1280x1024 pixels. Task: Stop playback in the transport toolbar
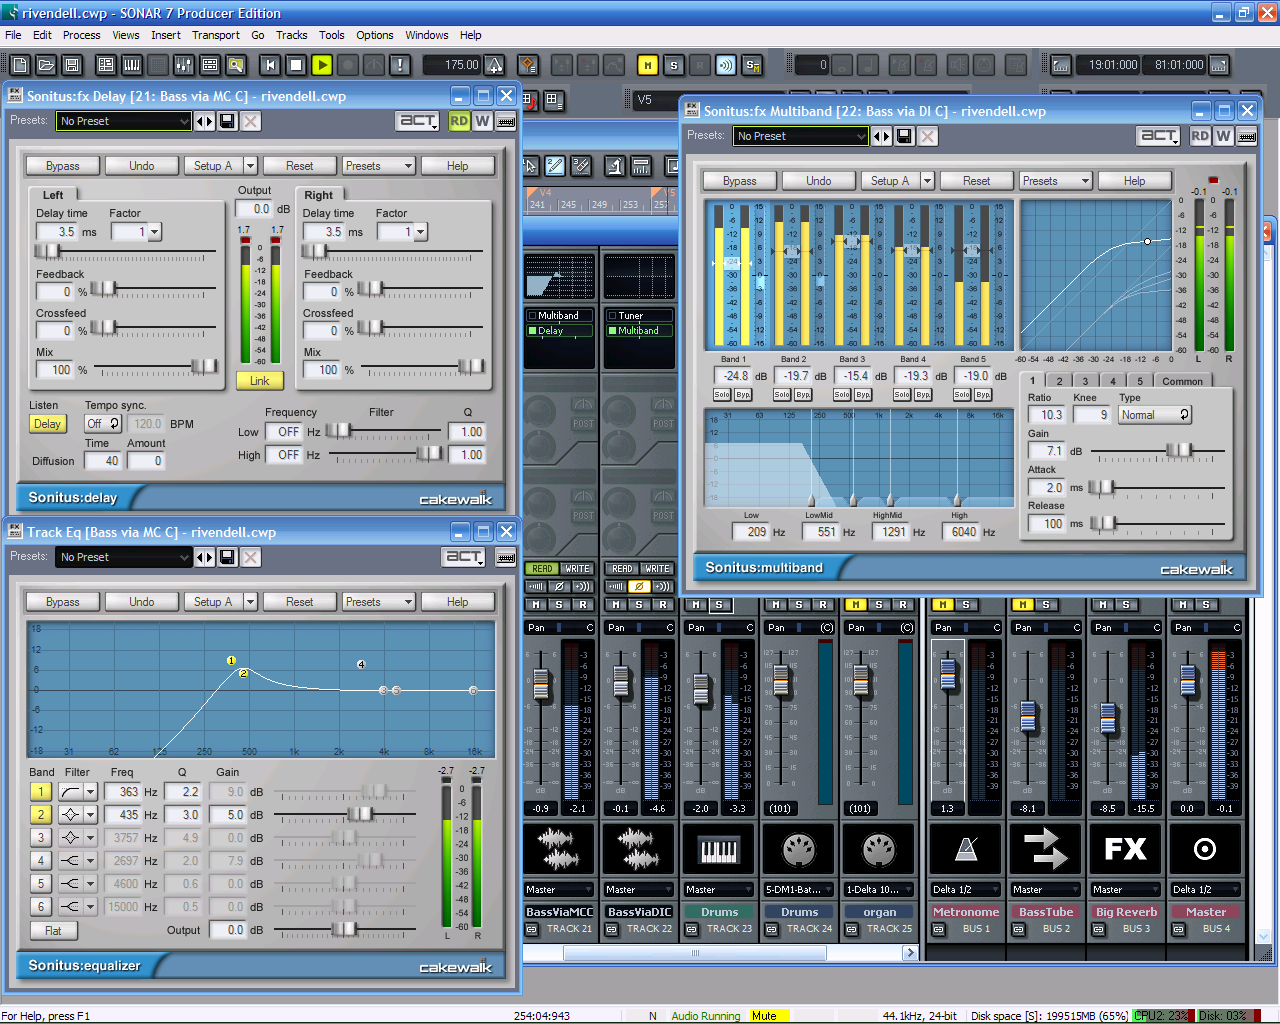296,65
